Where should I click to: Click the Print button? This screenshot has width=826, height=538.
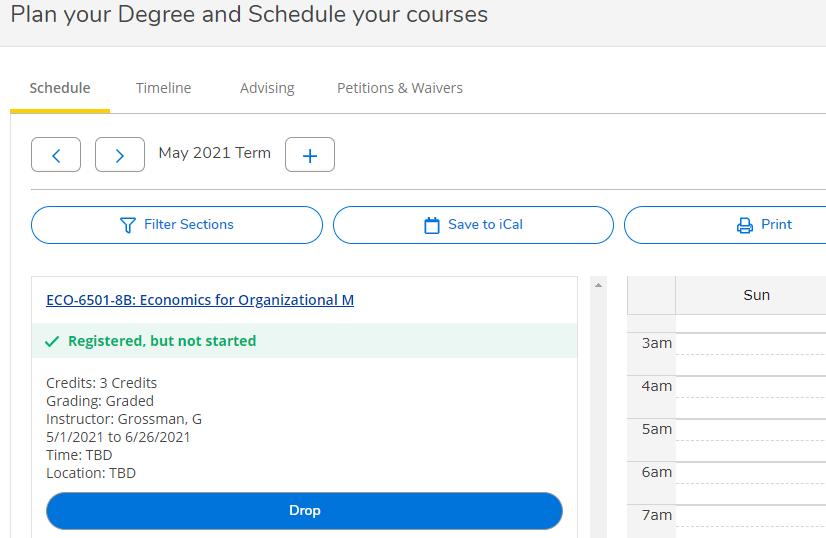pos(725,225)
